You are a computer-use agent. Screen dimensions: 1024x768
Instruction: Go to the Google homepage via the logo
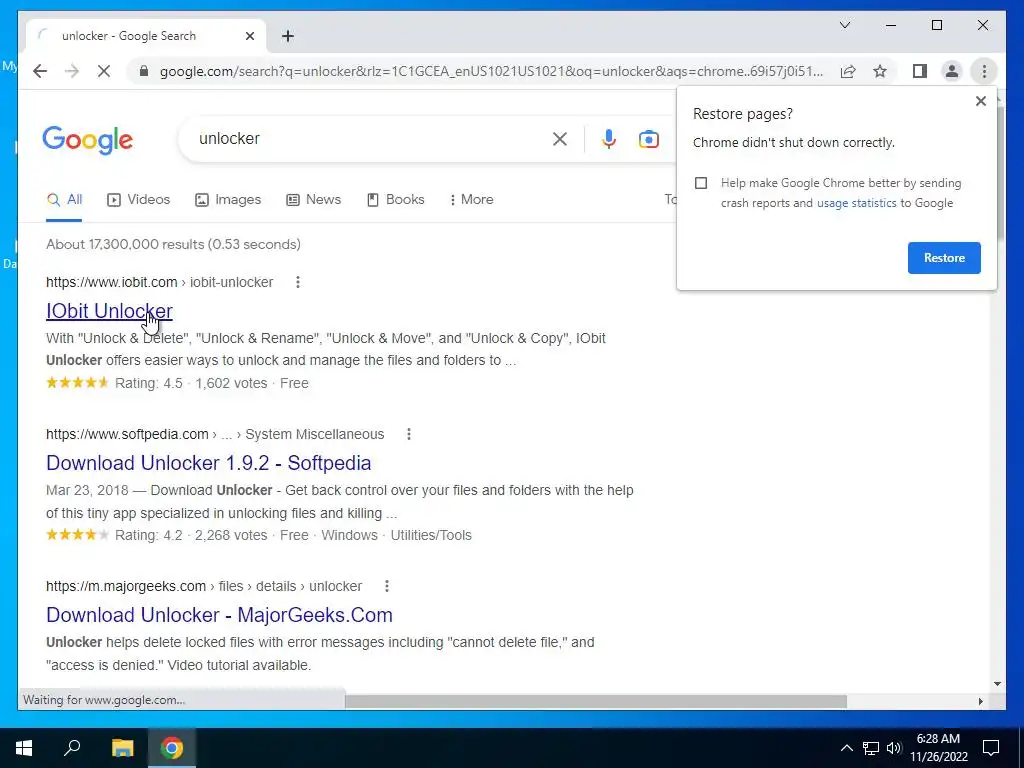coord(88,140)
